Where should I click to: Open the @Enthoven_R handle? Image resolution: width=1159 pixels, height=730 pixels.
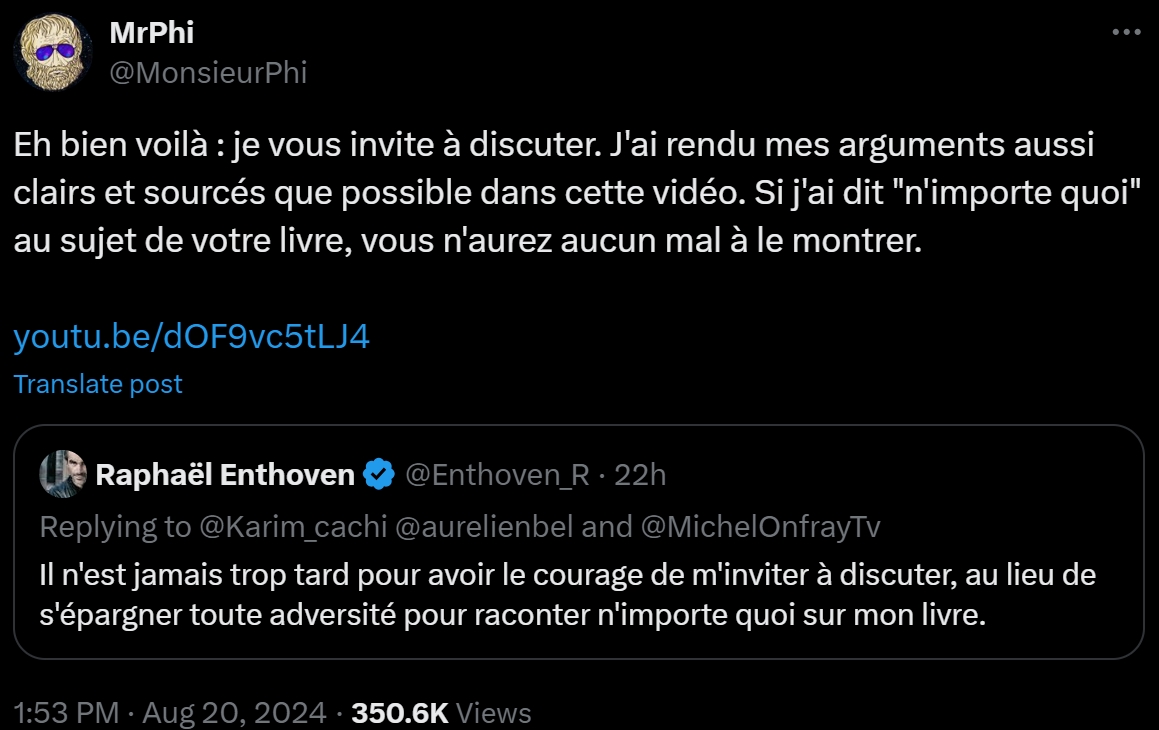[x=497, y=475]
